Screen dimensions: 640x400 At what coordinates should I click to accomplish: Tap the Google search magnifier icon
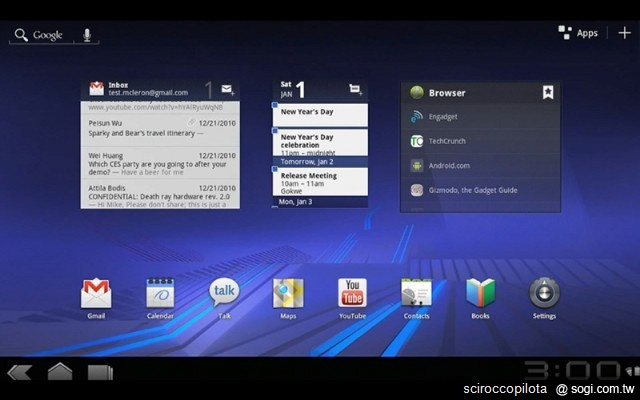(x=21, y=35)
